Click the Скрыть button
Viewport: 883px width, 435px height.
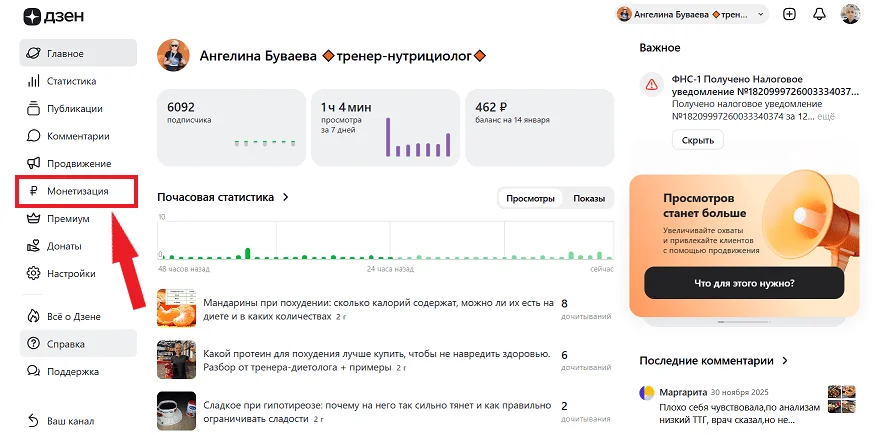(x=698, y=140)
